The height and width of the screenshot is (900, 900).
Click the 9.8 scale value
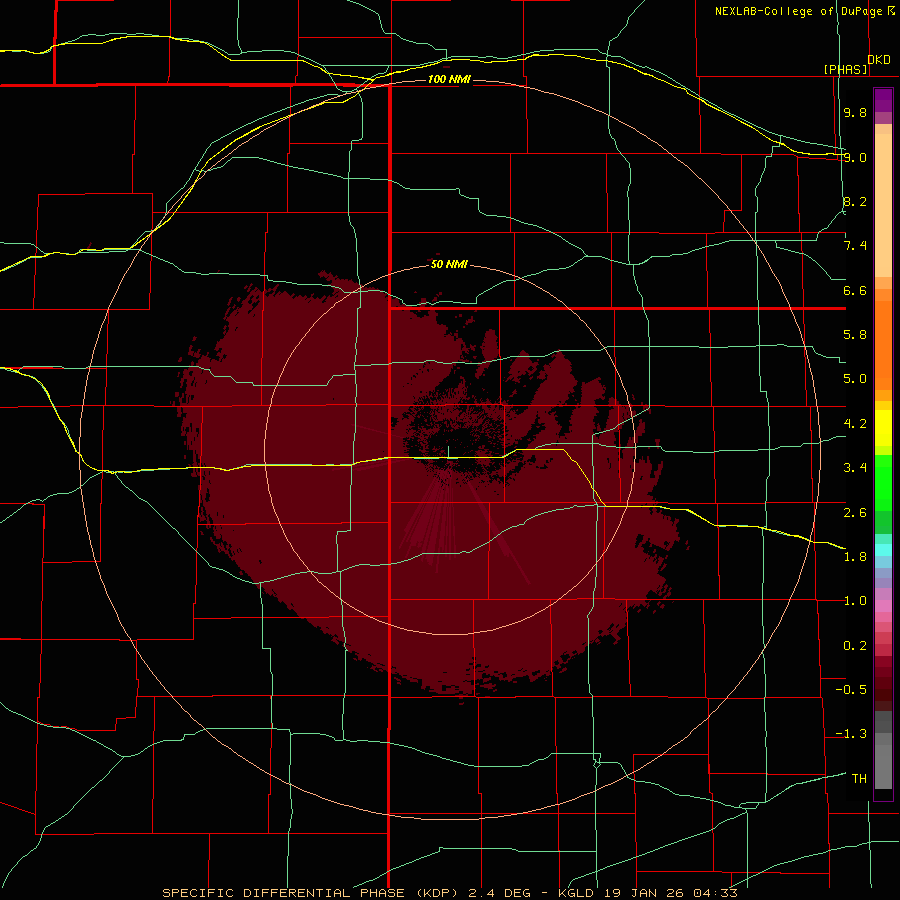point(855,112)
